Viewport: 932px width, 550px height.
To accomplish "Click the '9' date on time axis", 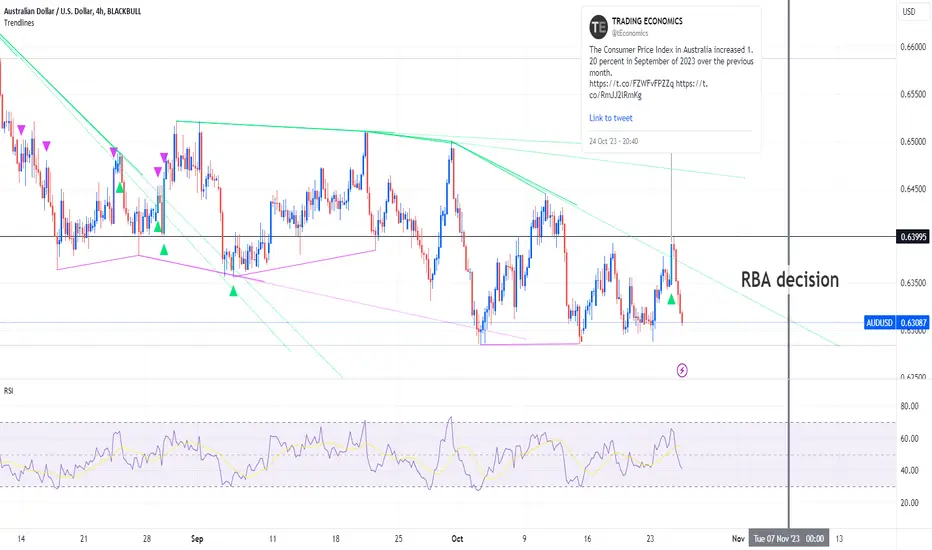I will click(x=524, y=539).
